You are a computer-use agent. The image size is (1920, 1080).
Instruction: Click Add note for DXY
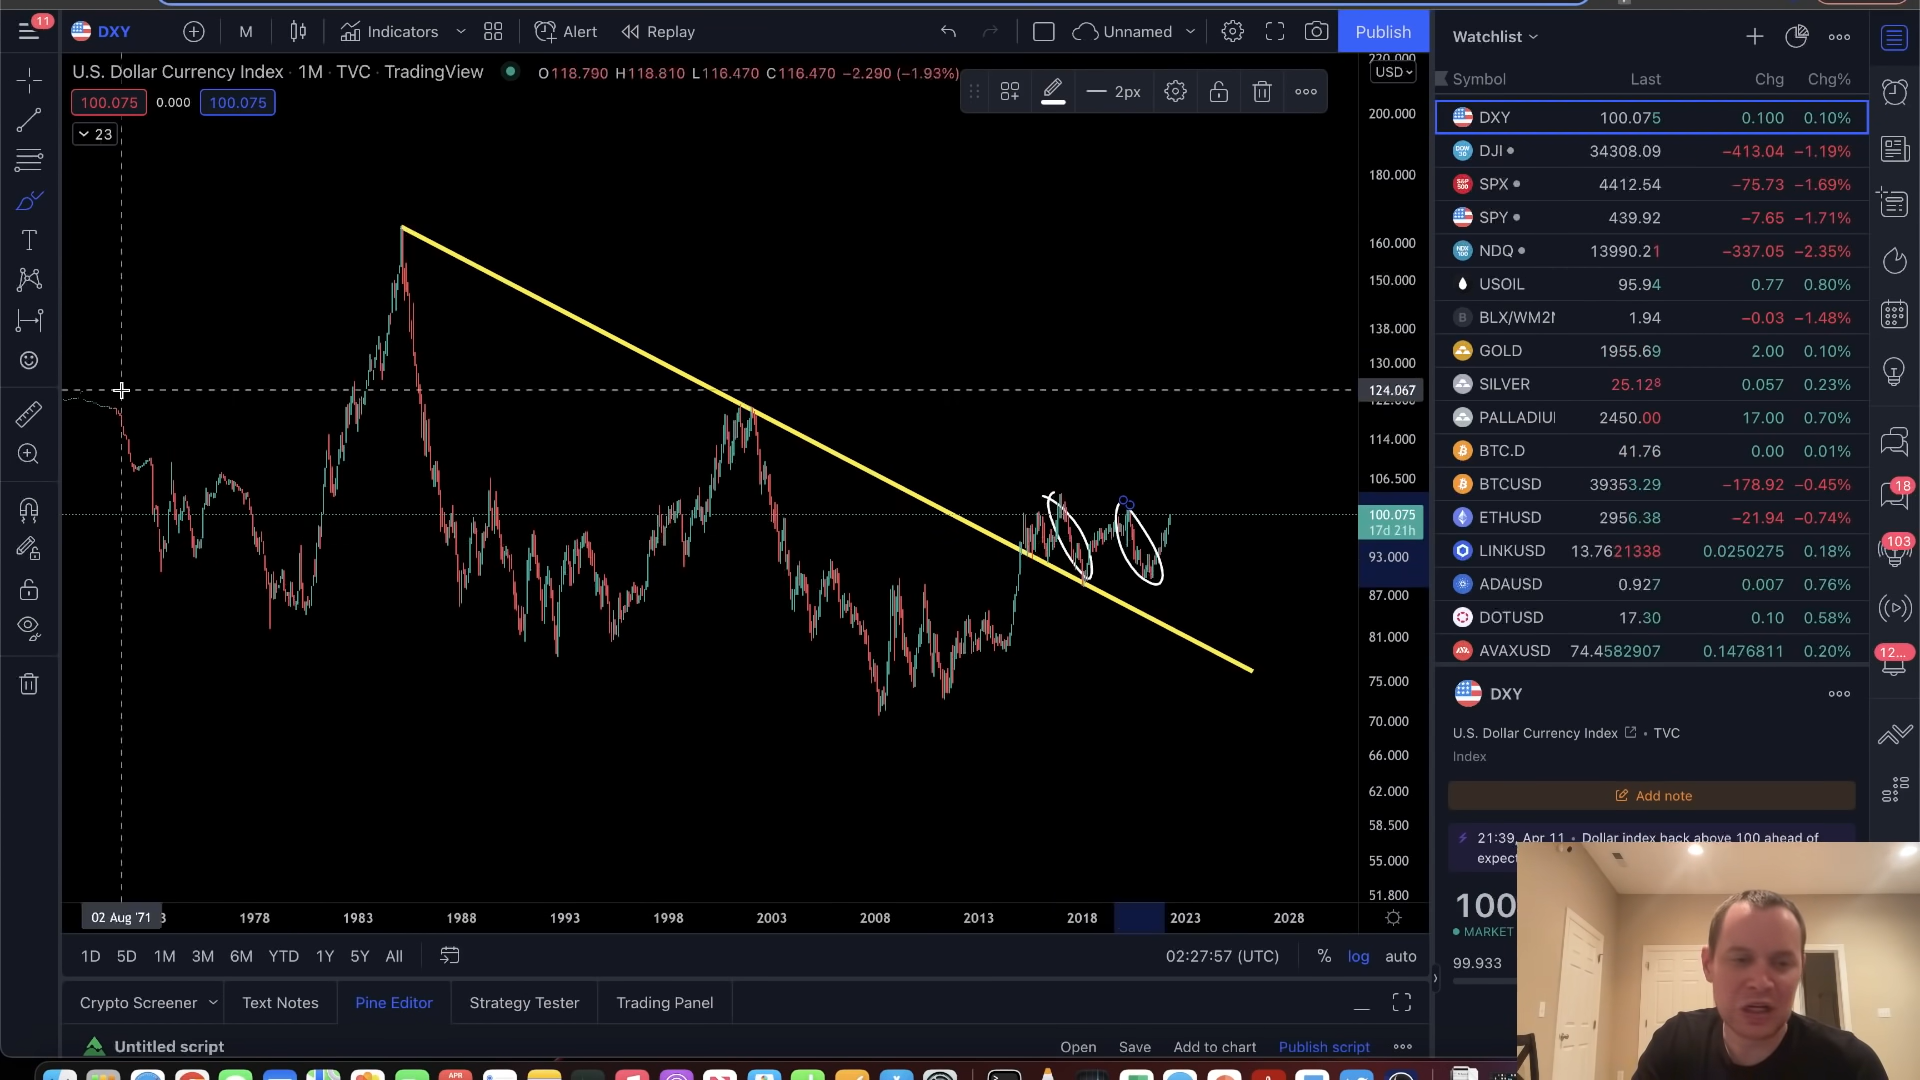pos(1652,796)
